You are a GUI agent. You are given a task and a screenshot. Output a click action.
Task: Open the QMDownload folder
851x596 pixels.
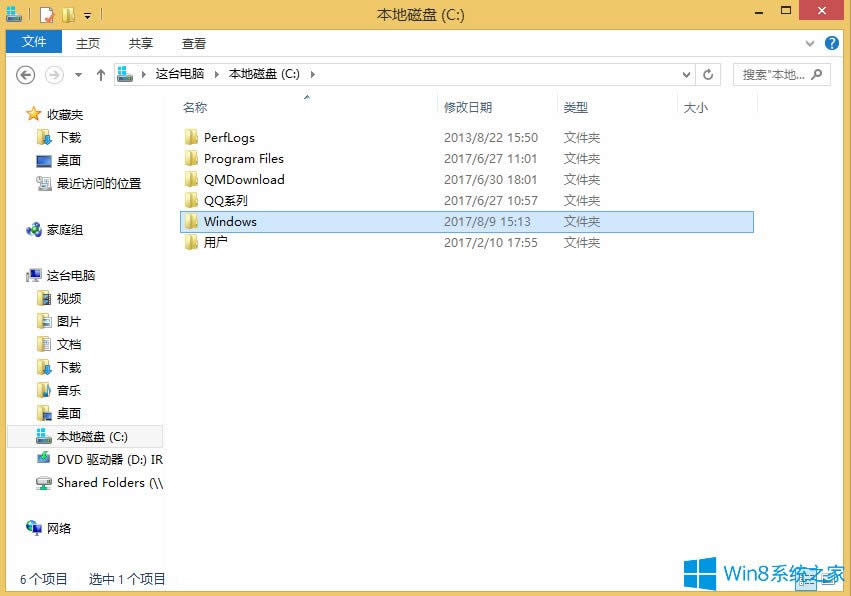[x=243, y=179]
